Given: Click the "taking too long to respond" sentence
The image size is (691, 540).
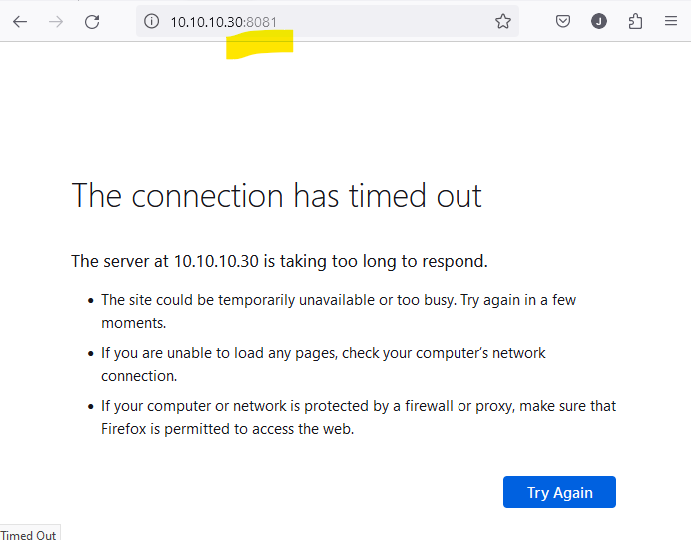Looking at the screenshot, I should click(279, 262).
